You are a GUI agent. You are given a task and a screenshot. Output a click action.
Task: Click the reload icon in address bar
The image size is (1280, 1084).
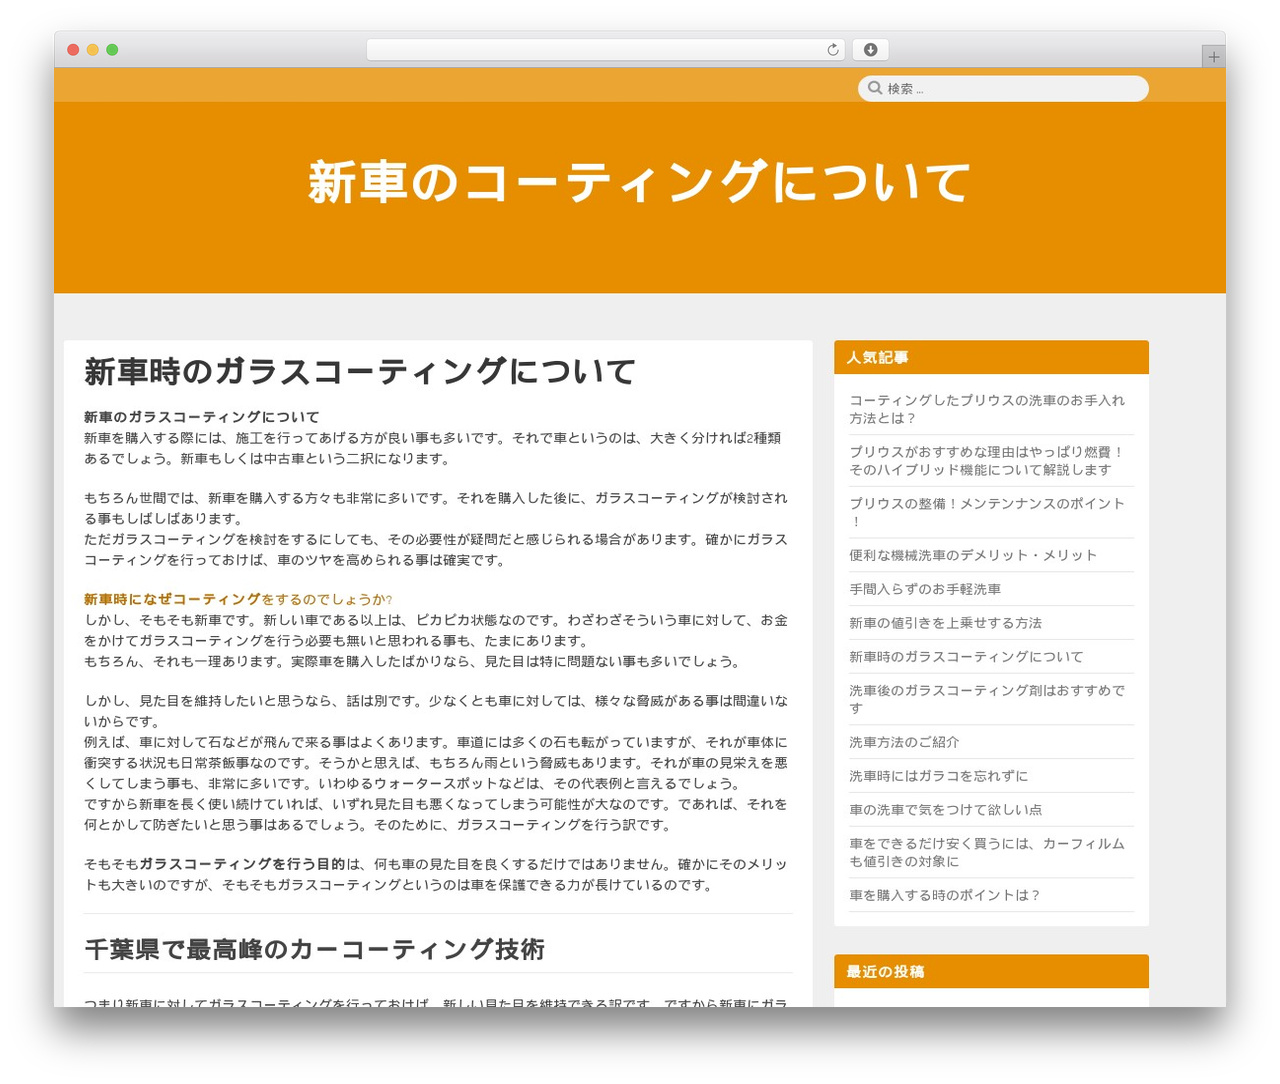point(832,50)
